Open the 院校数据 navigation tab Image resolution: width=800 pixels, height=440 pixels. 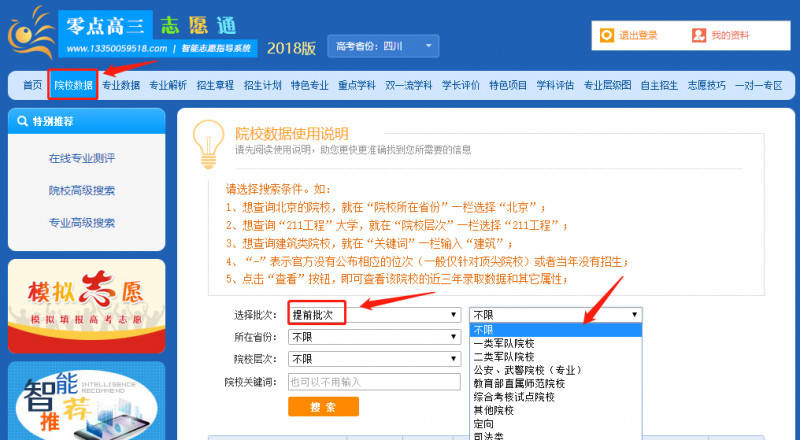coord(73,85)
